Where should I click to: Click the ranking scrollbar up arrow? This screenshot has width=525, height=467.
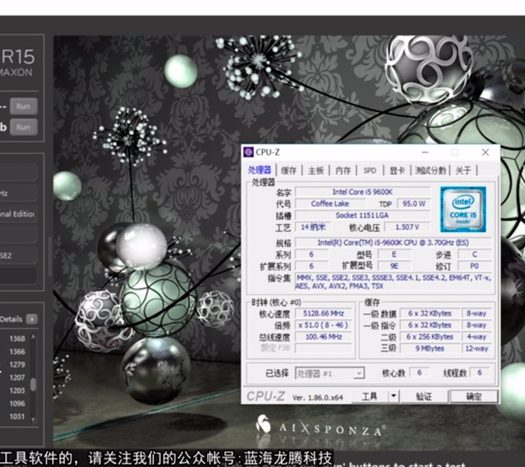[x=33, y=336]
